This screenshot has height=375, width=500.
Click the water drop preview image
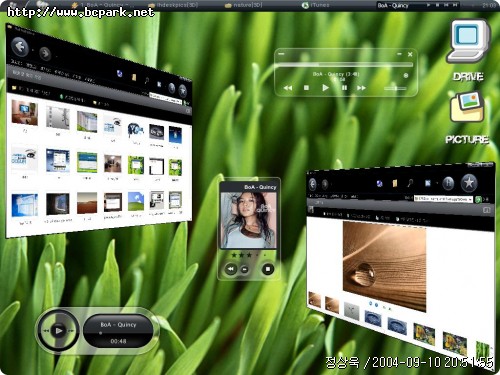point(384,266)
